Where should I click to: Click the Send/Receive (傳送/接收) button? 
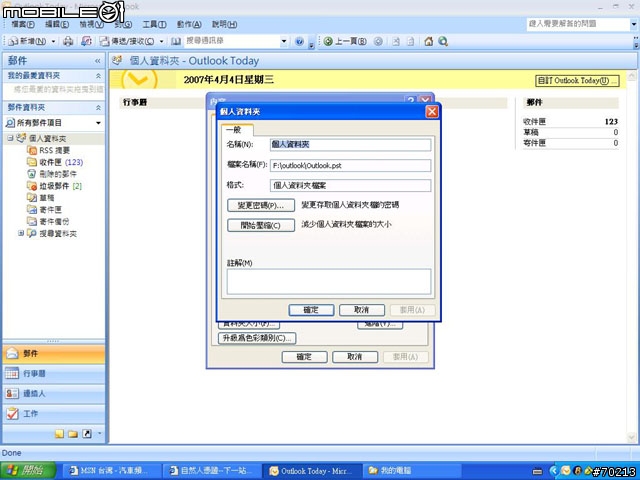point(128,41)
